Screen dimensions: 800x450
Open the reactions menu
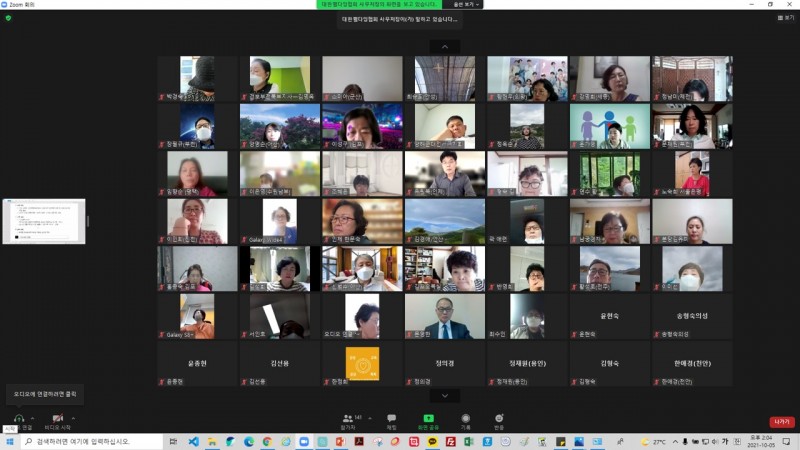499,418
